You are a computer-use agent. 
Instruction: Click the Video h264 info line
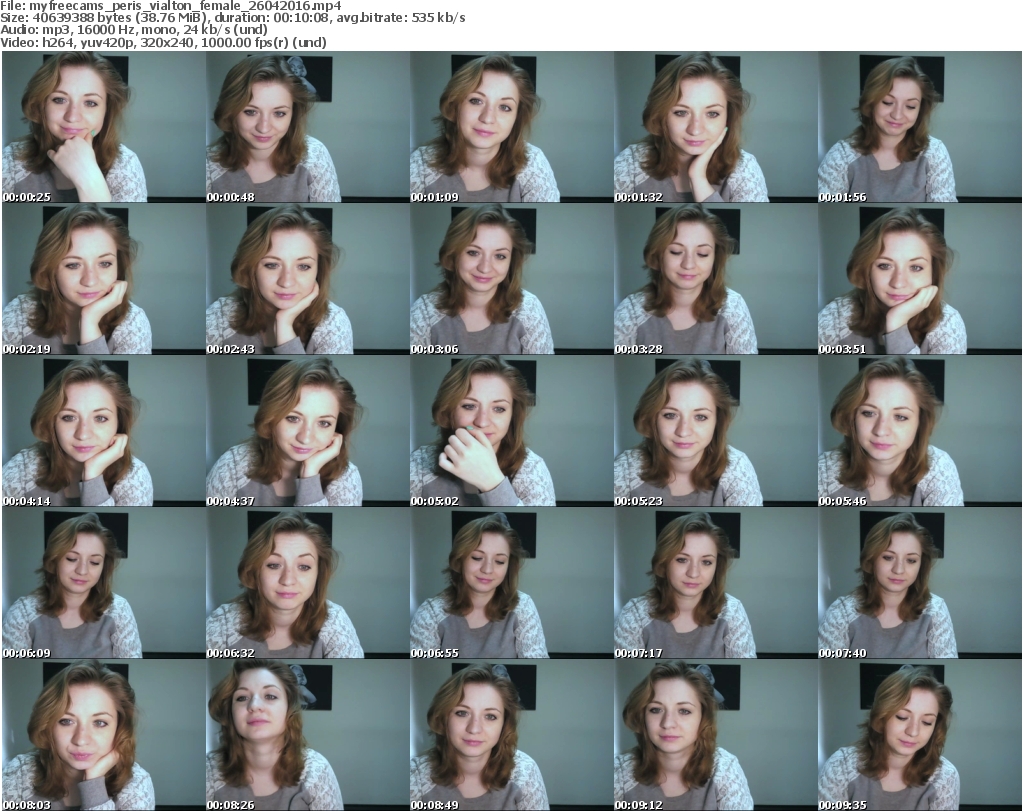(163, 42)
